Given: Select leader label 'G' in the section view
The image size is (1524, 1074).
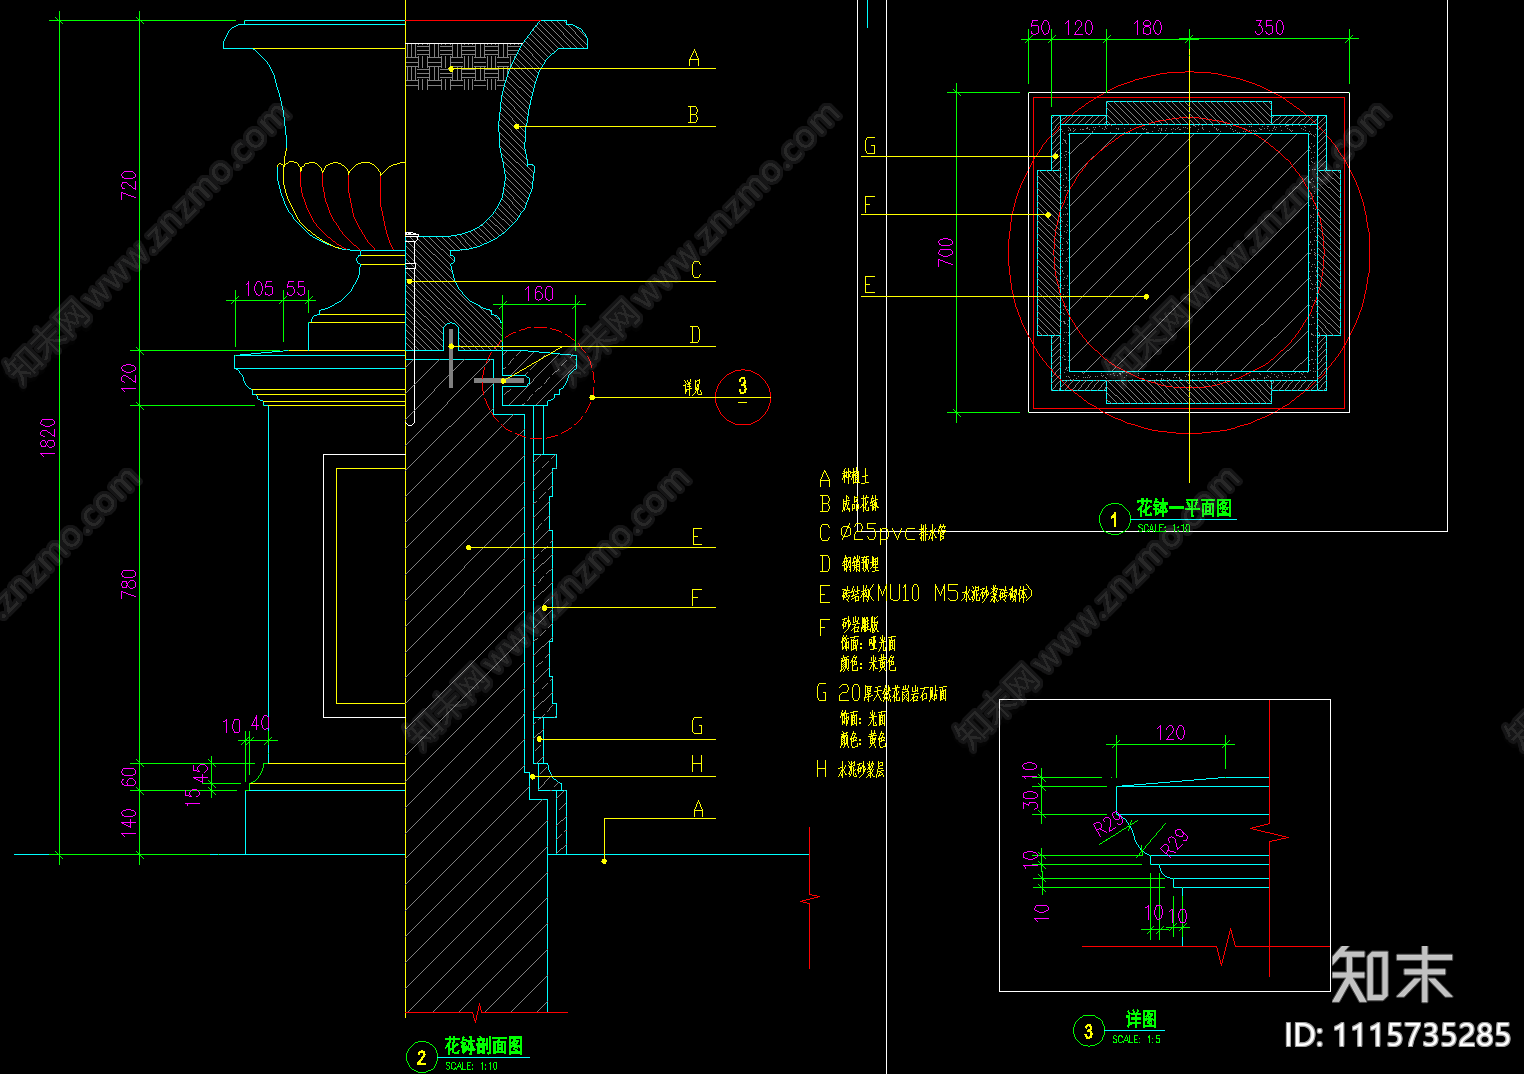Looking at the screenshot, I should (x=697, y=727).
